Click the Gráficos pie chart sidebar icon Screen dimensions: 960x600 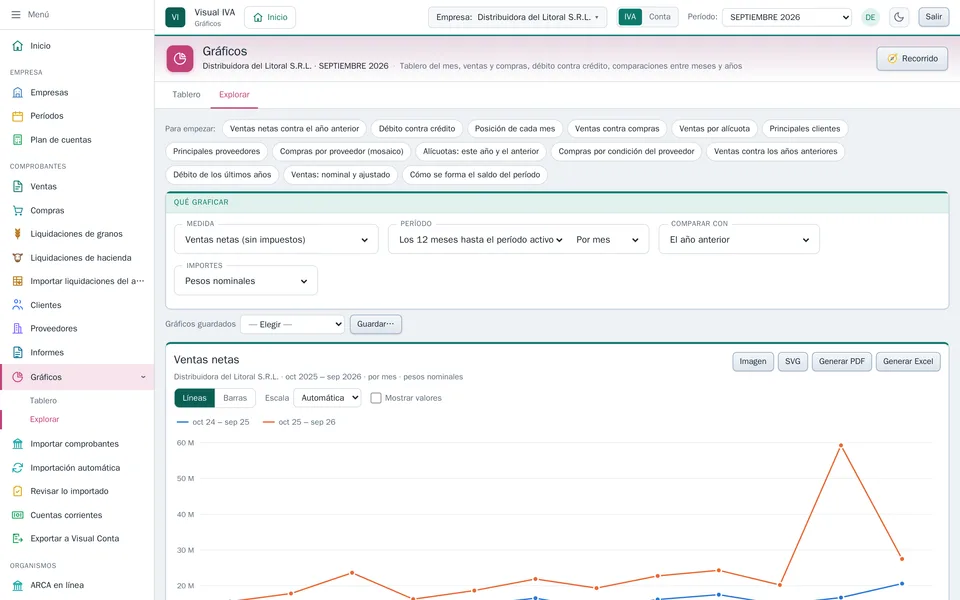(x=18, y=377)
